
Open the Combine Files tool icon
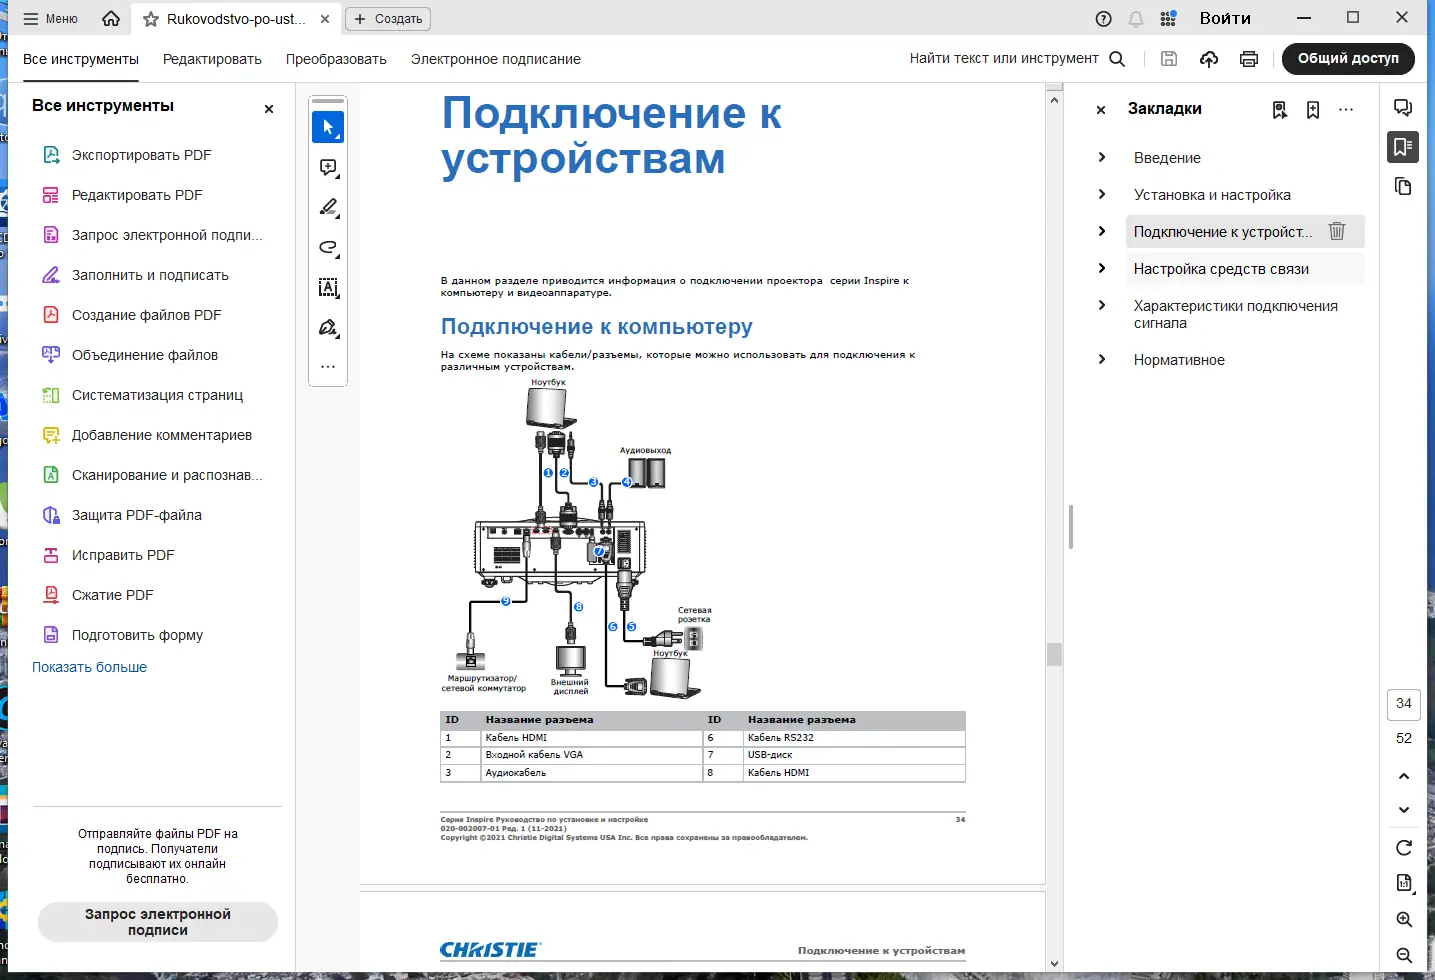[51, 355]
